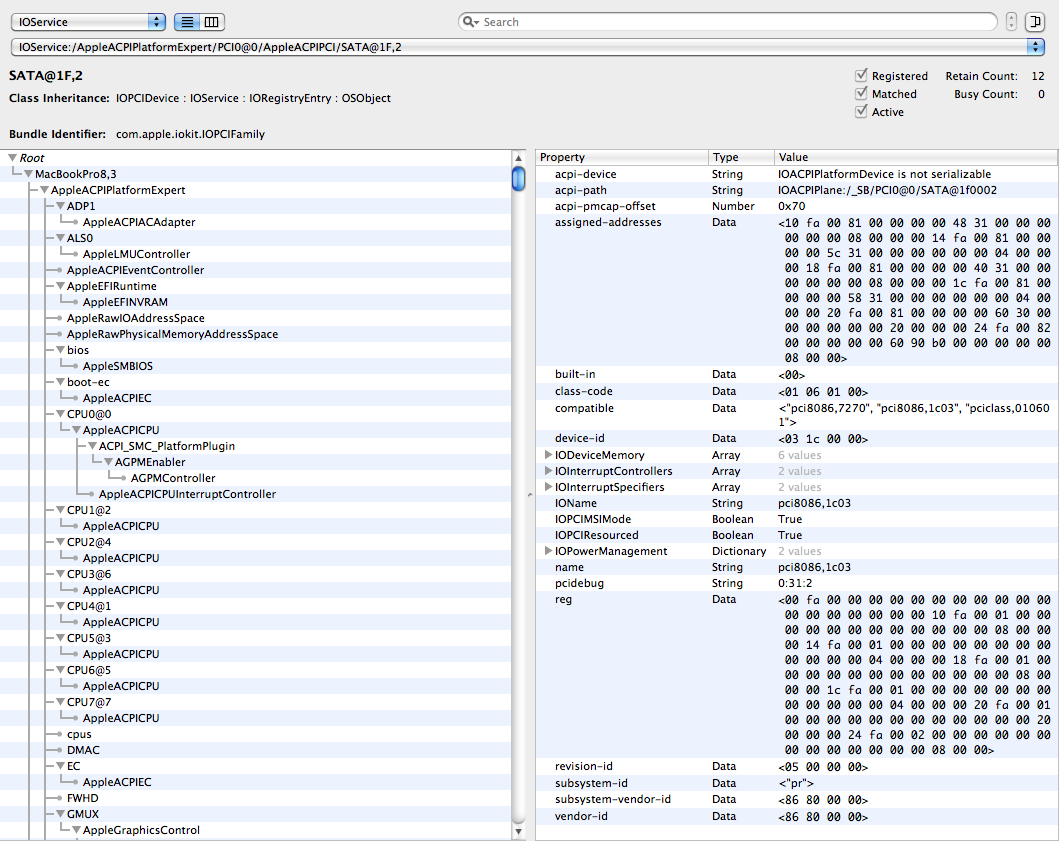Select the IOPCIMSIMode property row
Screen dimensions: 1059x841
tap(797, 519)
